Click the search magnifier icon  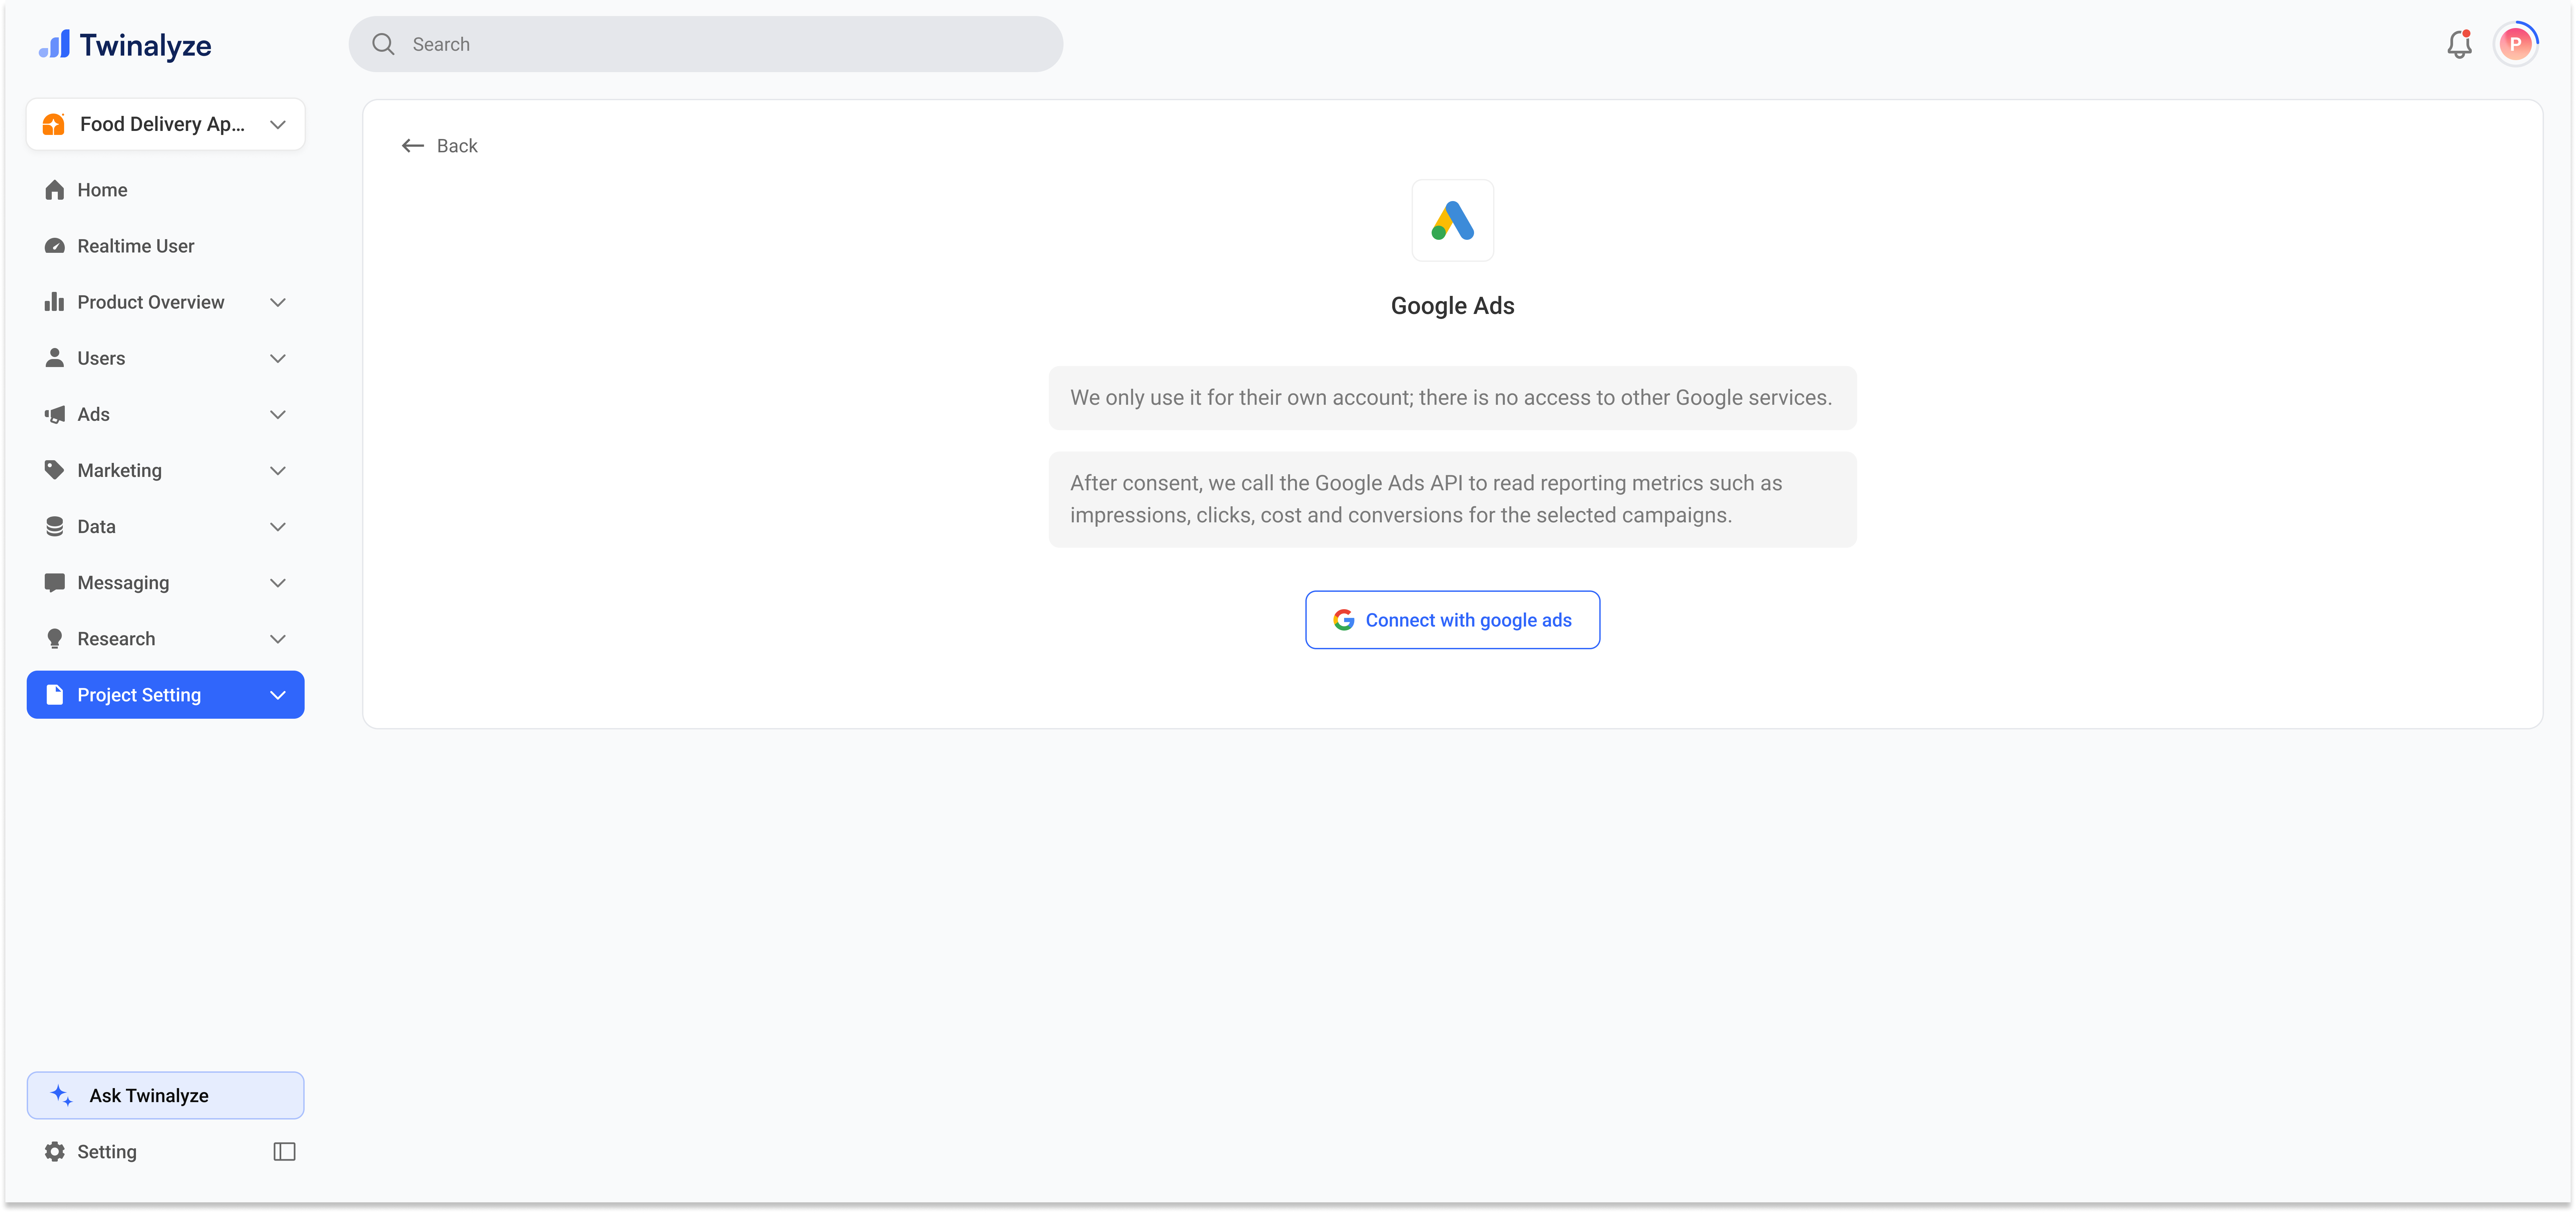383,44
